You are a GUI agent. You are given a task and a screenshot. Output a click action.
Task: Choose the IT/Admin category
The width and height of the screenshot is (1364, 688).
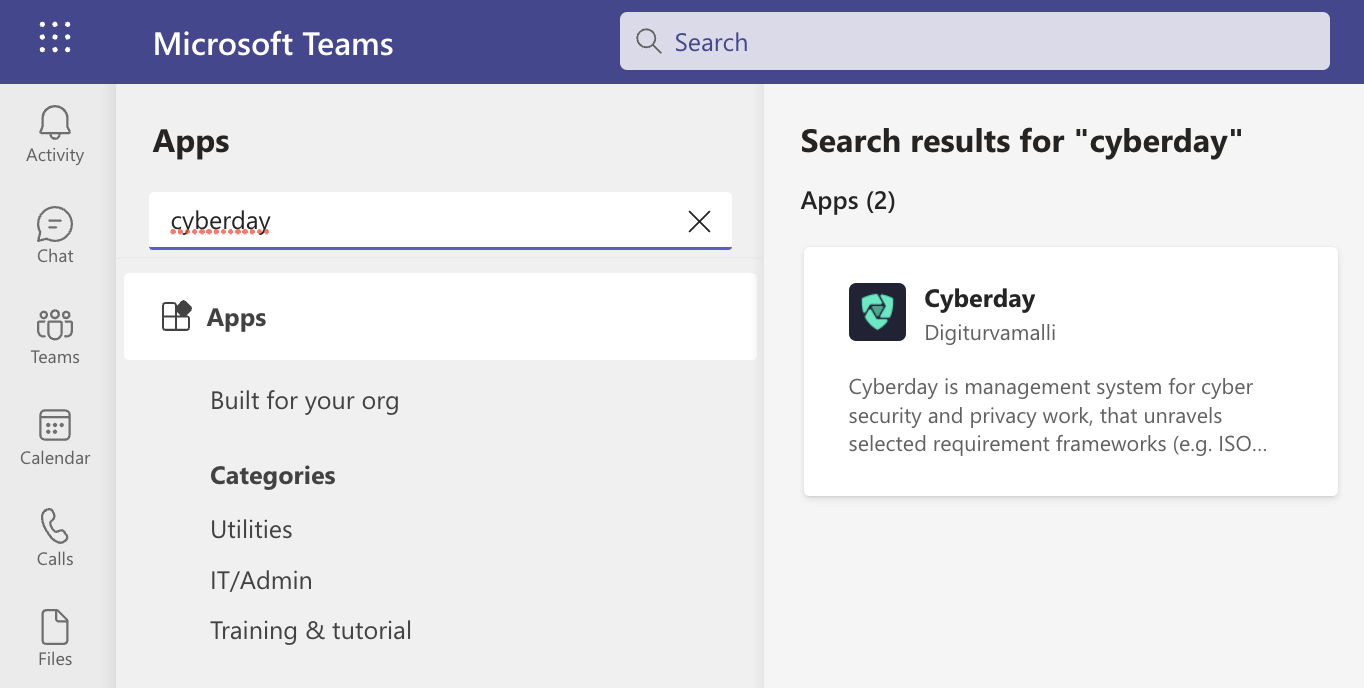click(261, 580)
